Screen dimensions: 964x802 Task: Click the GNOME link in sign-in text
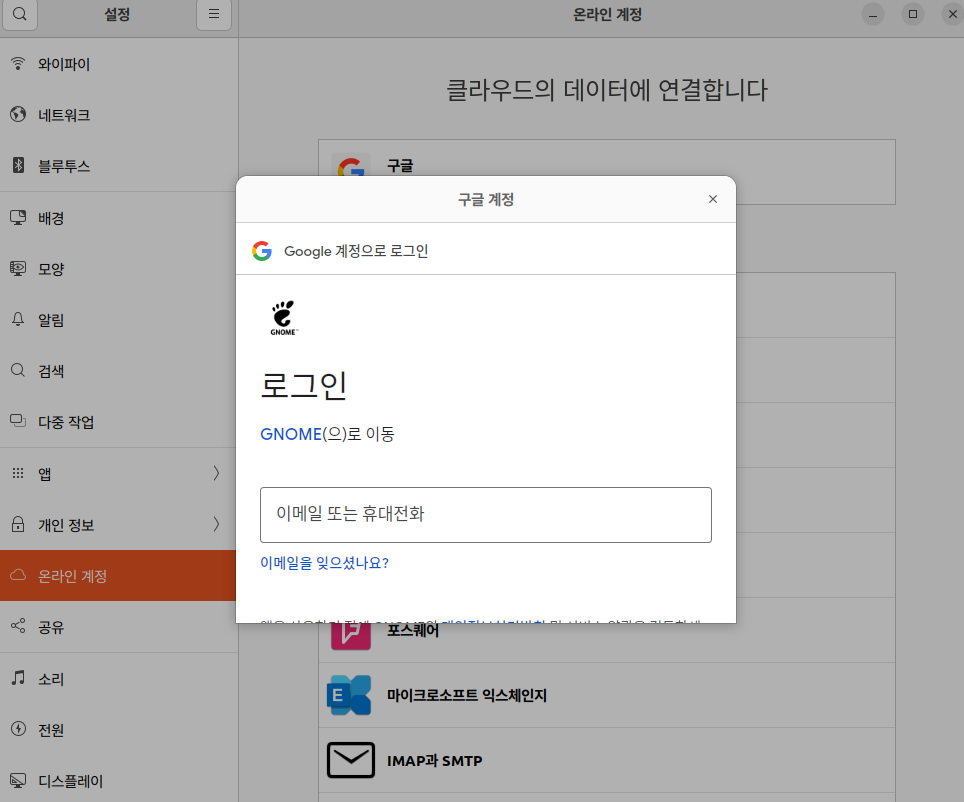(291, 434)
